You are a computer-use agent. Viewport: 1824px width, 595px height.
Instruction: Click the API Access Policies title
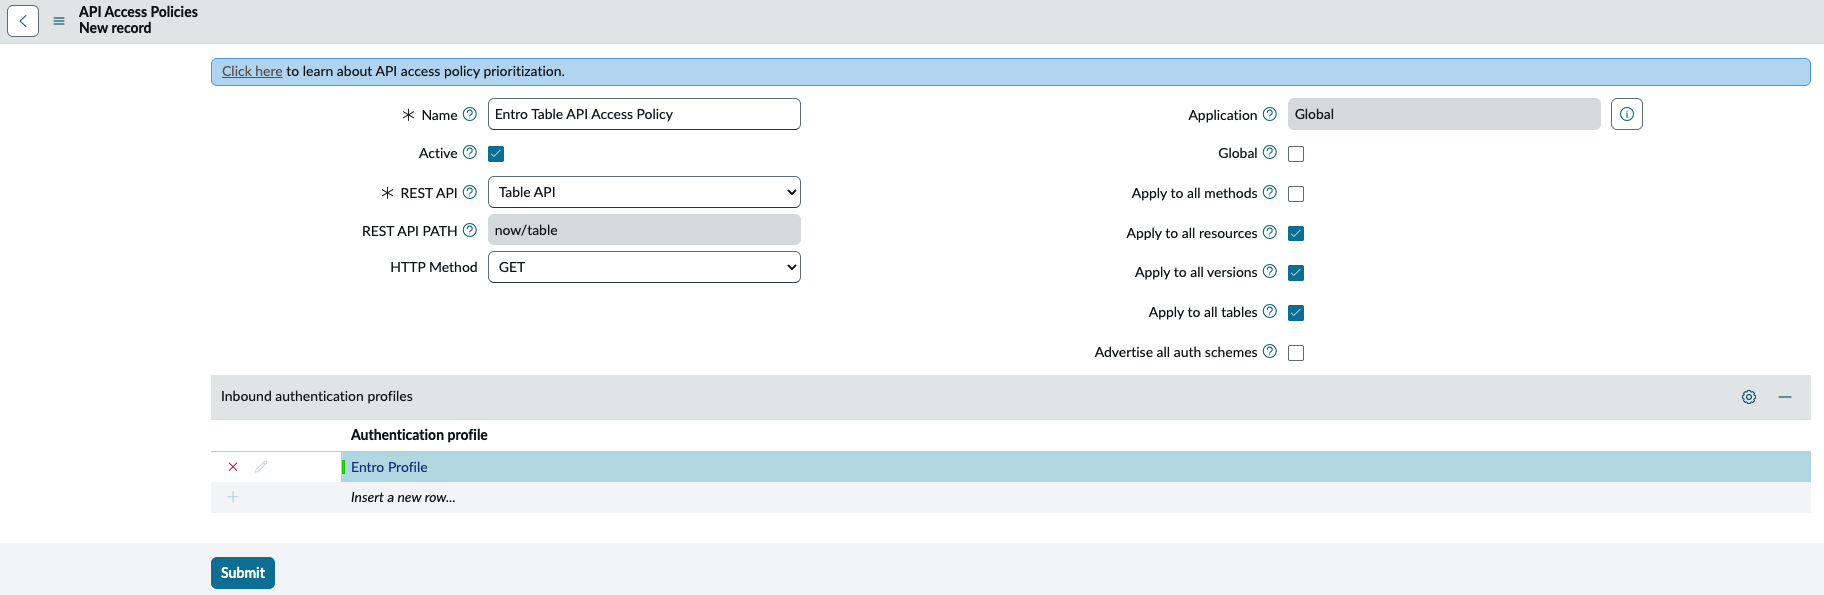point(138,12)
